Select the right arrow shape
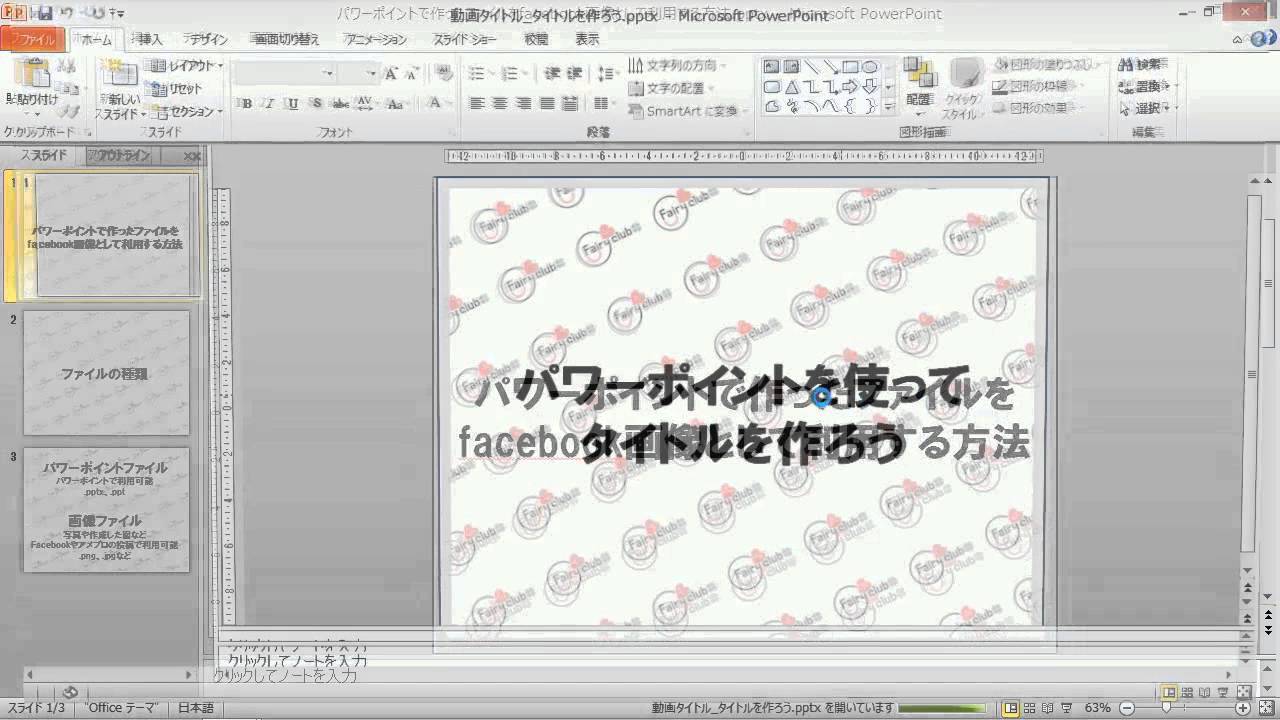This screenshot has width=1280, height=720. pyautogui.click(x=850, y=87)
